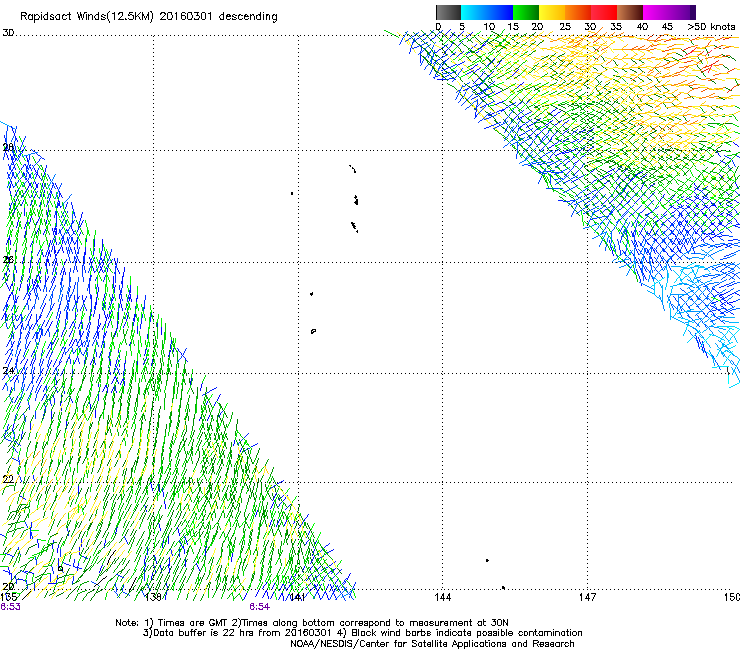Image resolution: width=740 pixels, height=650 pixels.
Task: Click the red 30-35 knots legend swatch
Action: [x=604, y=12]
